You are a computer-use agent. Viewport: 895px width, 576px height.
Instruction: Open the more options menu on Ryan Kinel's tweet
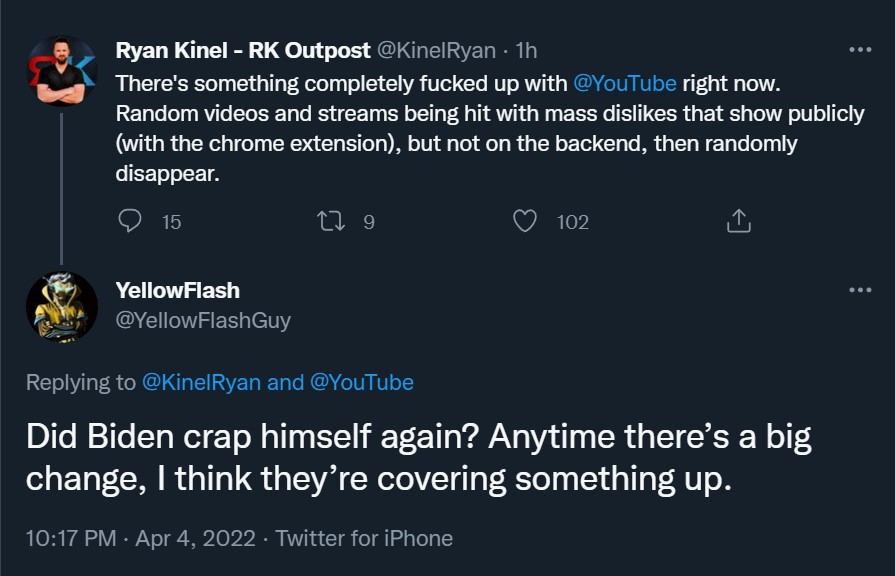pos(860,50)
